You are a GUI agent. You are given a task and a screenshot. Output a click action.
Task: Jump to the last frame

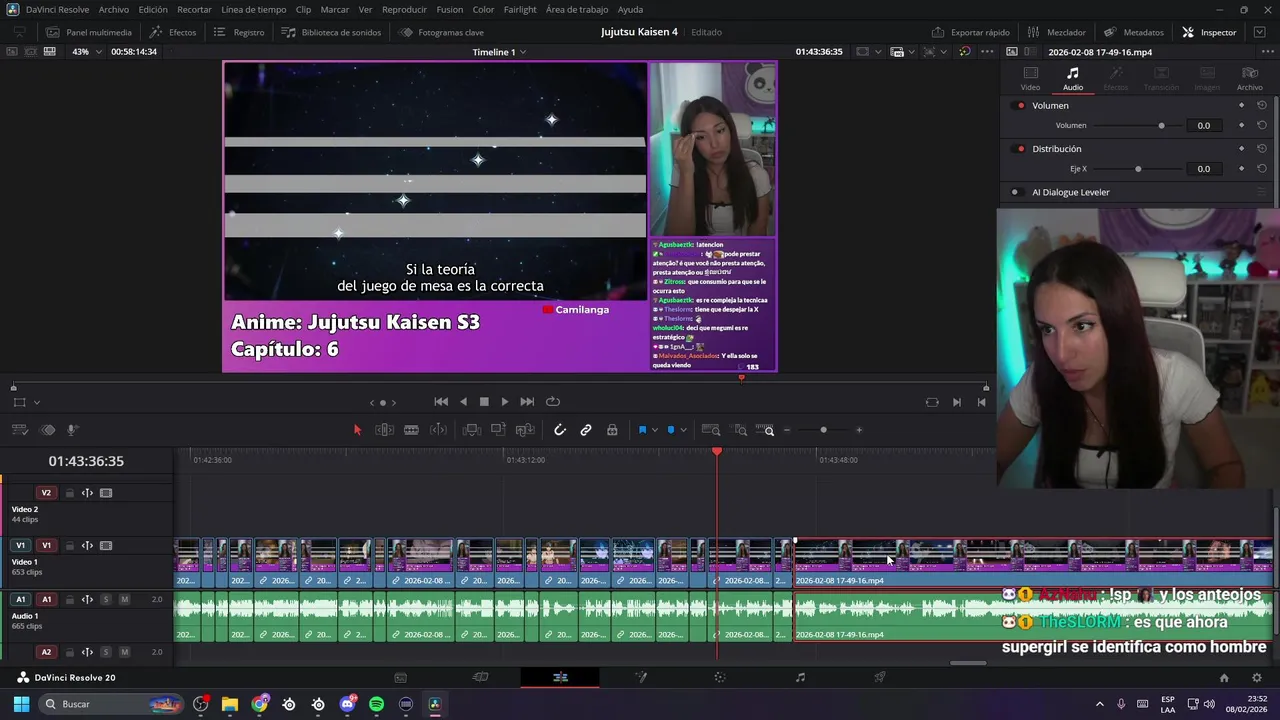(x=527, y=402)
